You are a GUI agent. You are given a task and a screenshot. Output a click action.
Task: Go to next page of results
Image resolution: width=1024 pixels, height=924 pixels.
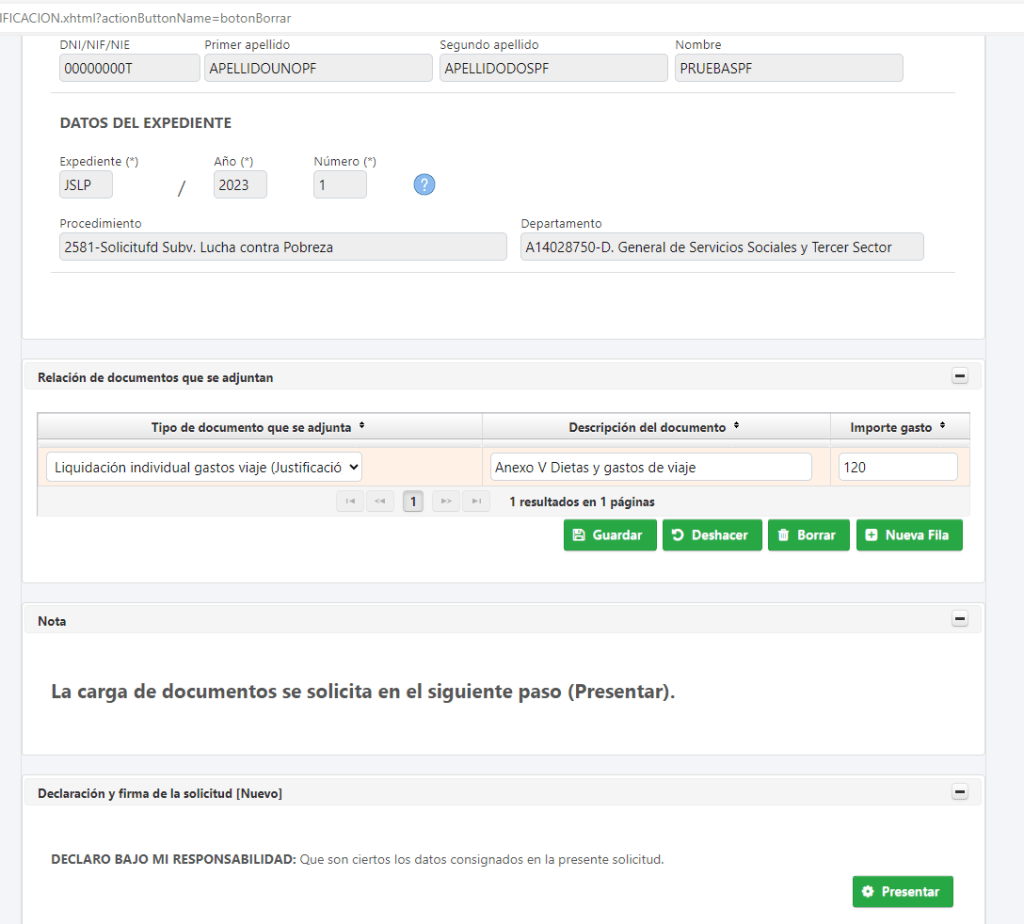(x=447, y=501)
